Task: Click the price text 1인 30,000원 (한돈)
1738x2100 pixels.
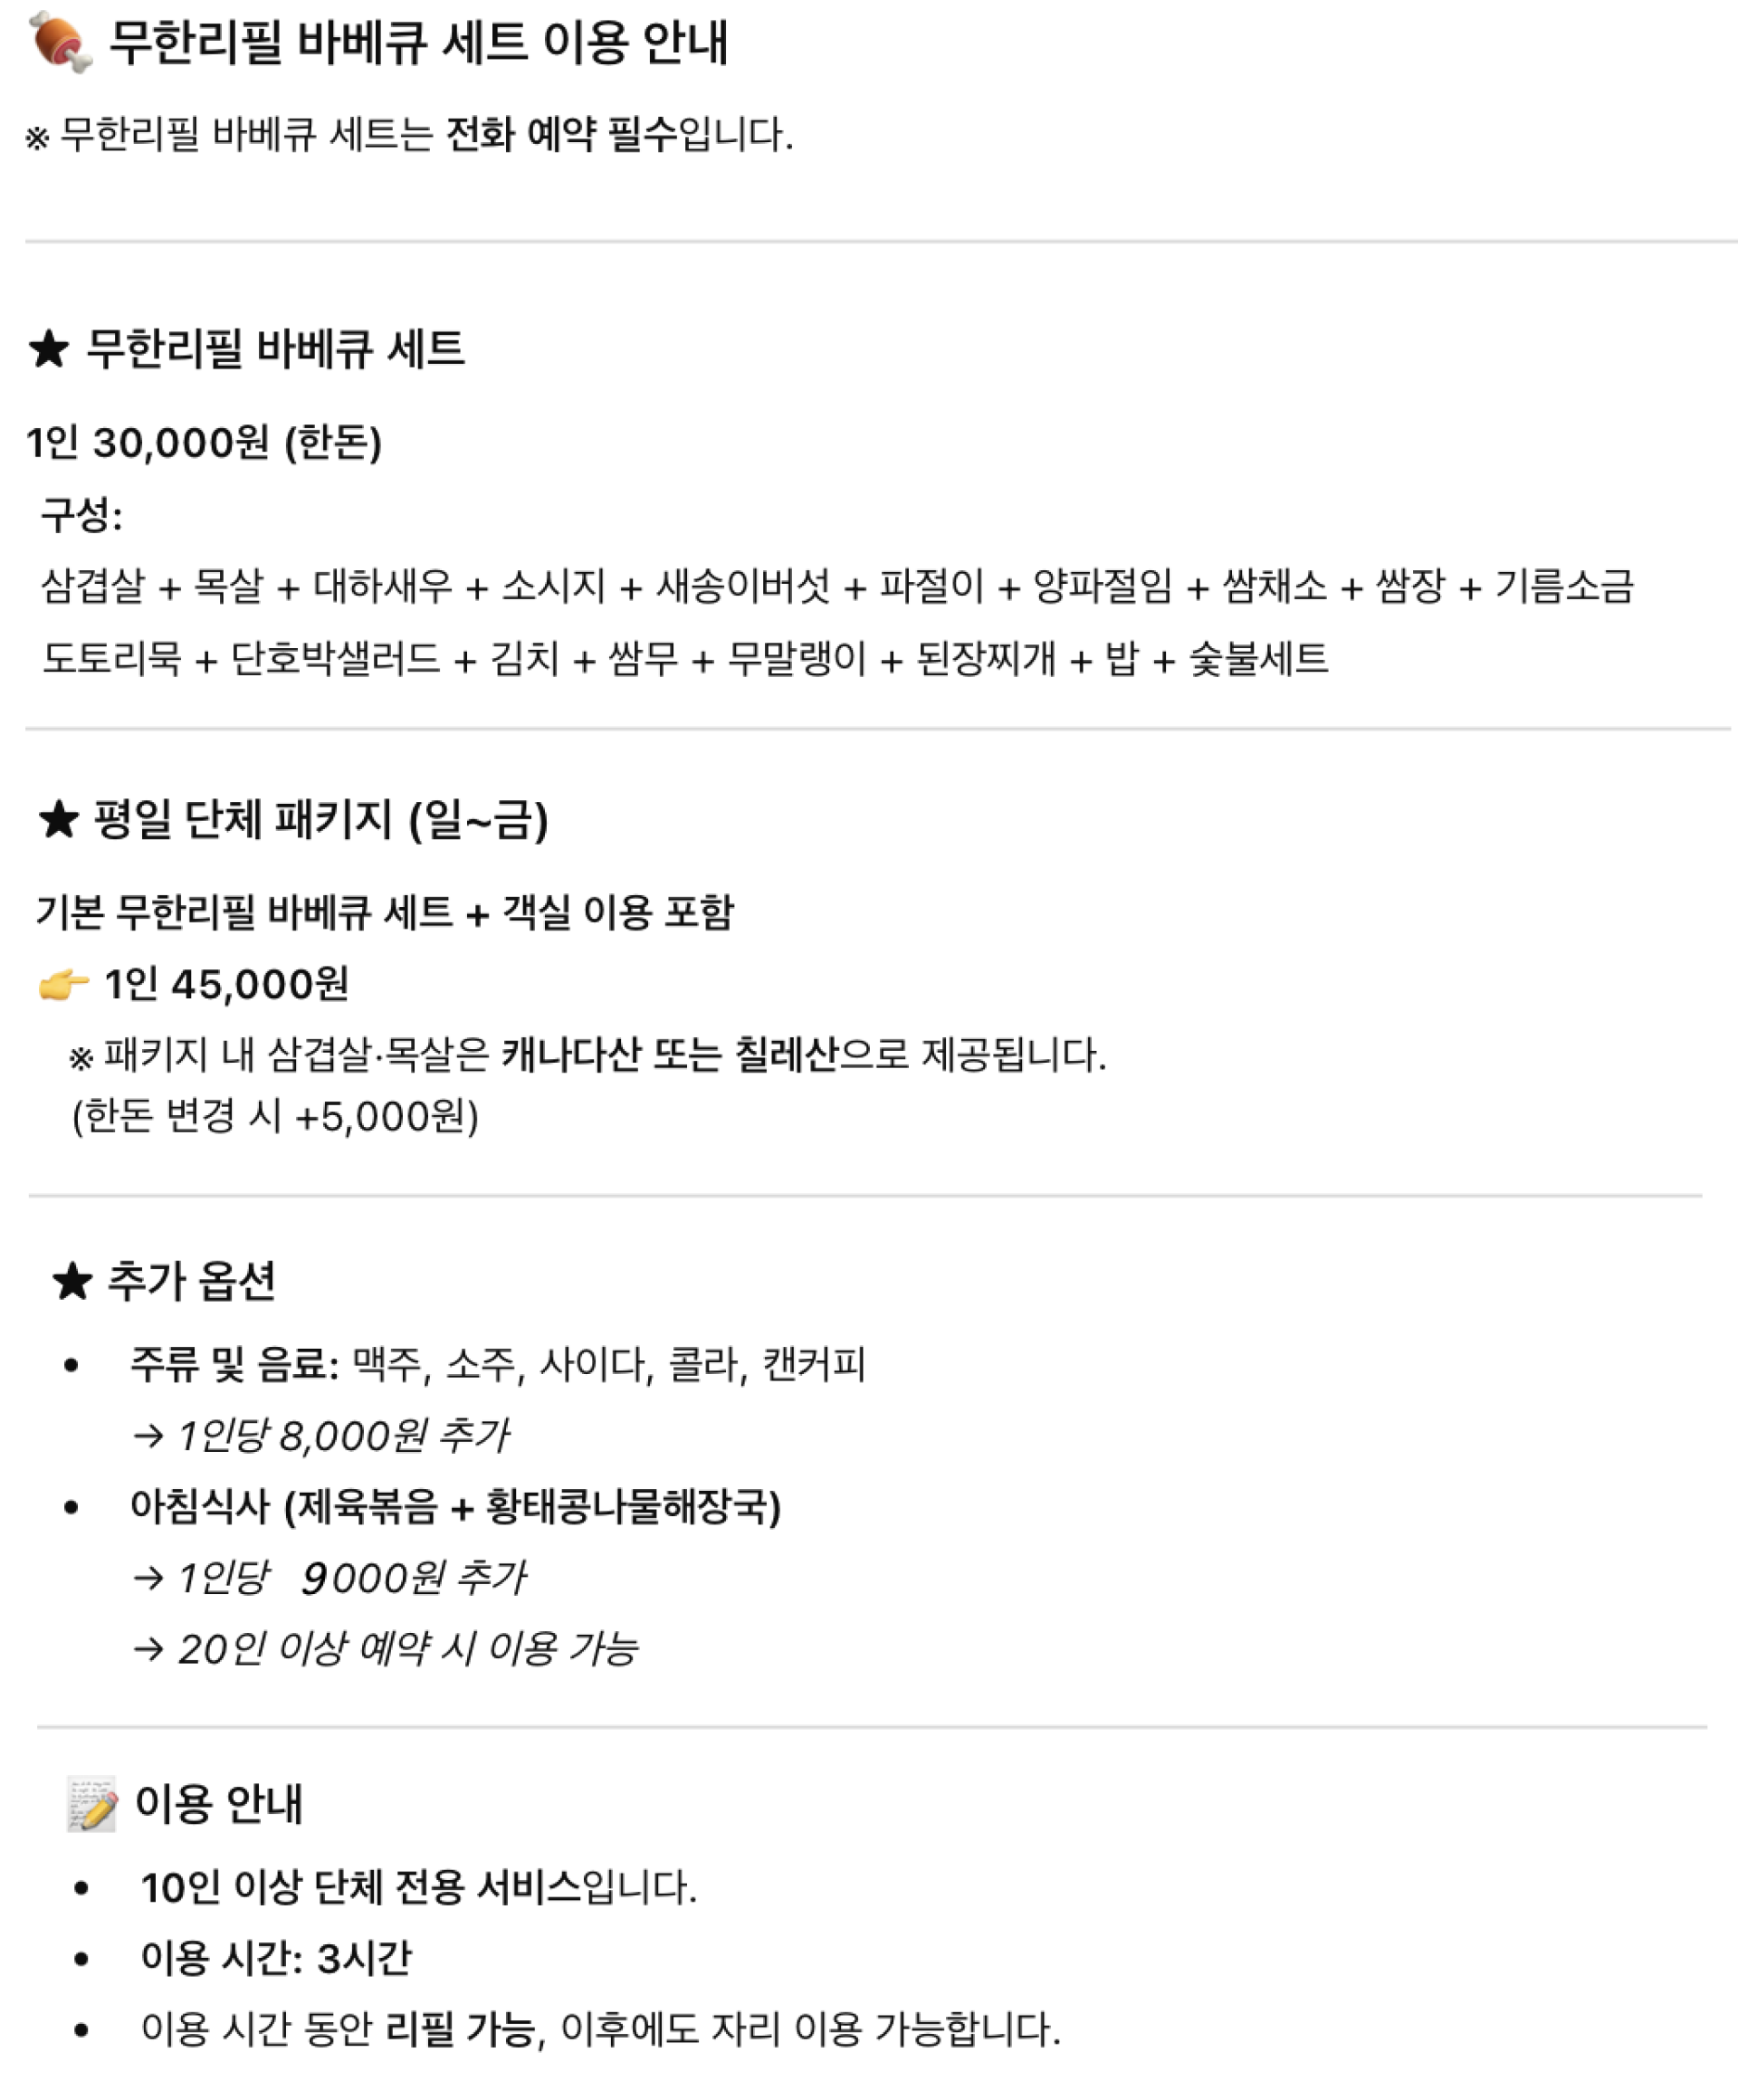Action: pyautogui.click(x=204, y=442)
